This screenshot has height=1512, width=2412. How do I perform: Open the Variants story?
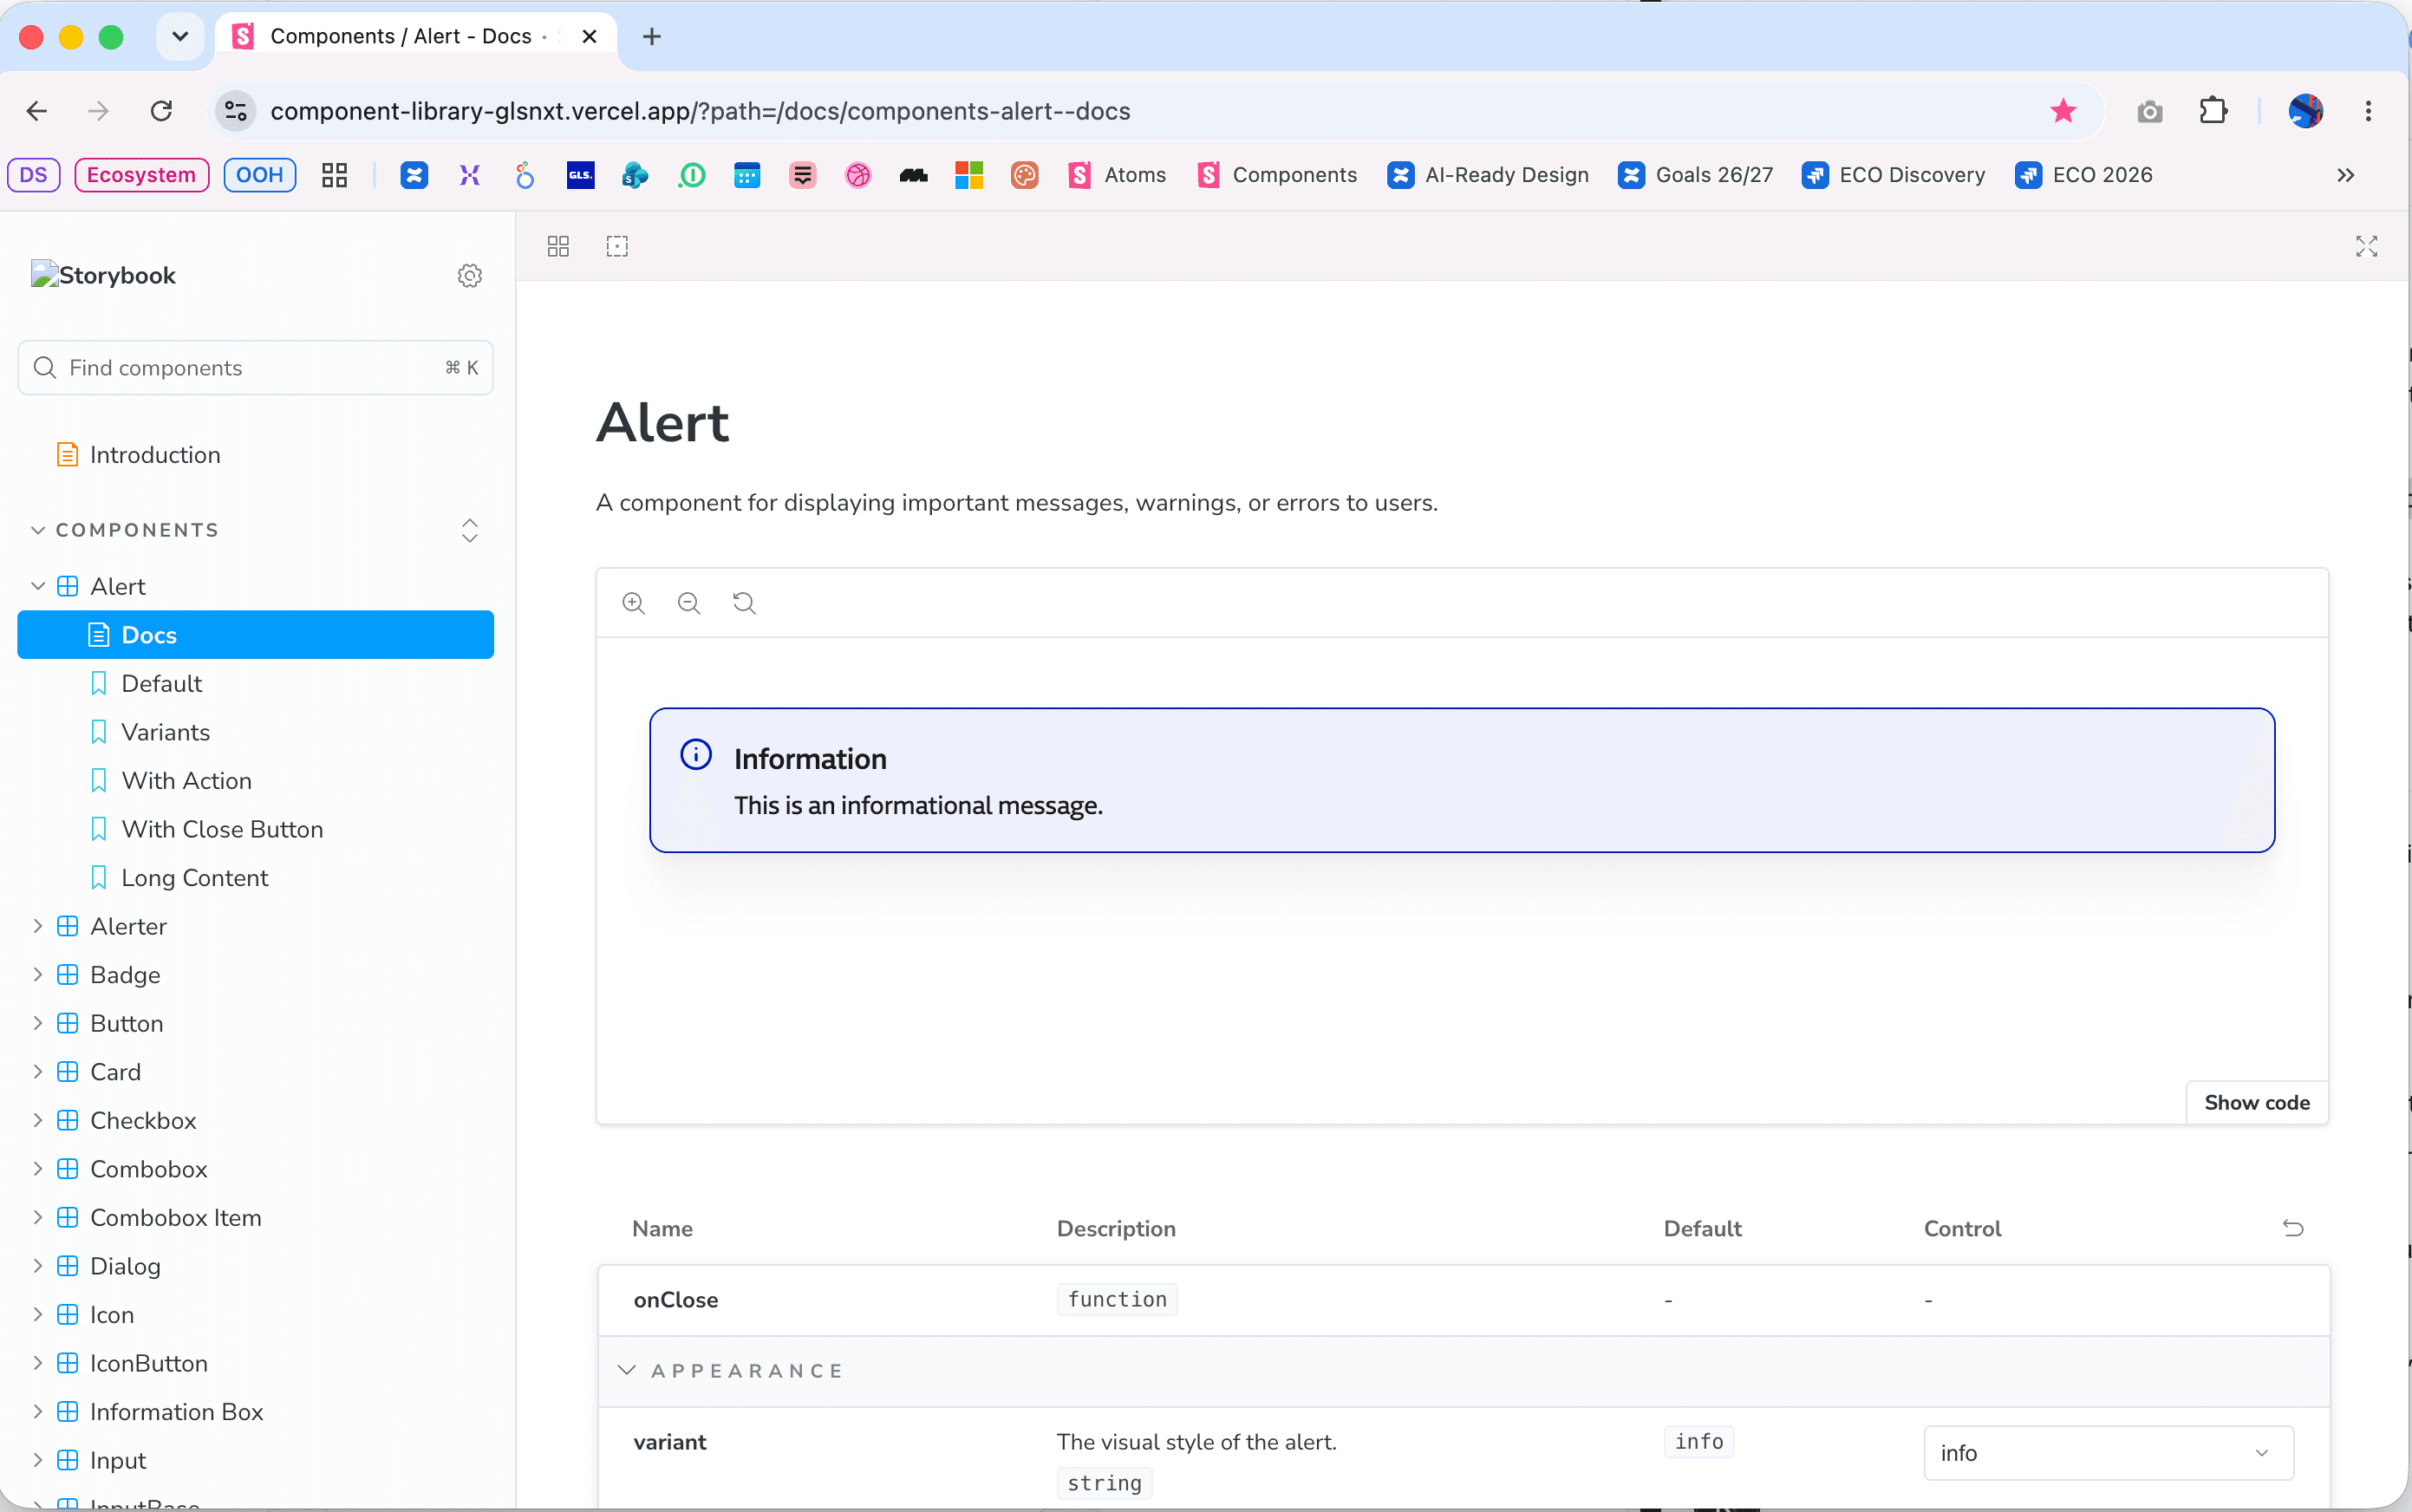pos(165,732)
